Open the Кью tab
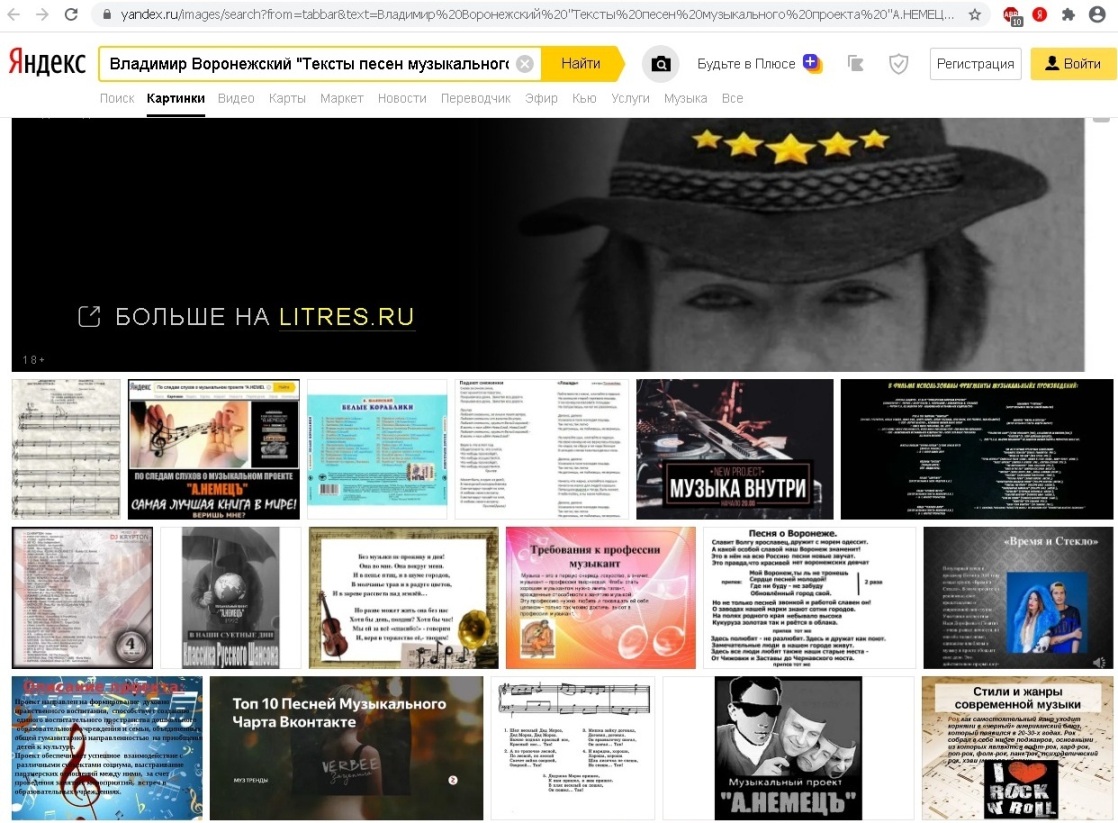The width and height of the screenshot is (1118, 823). 584,98
